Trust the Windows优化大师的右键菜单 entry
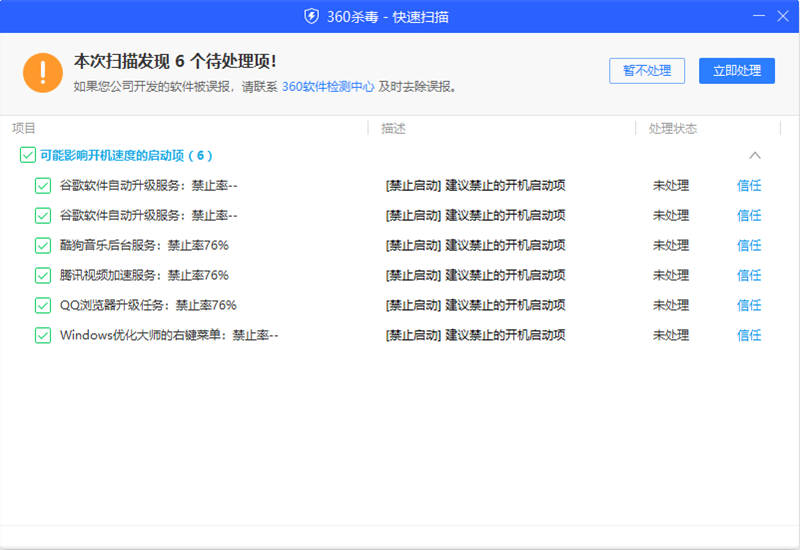The width and height of the screenshot is (800, 550). click(x=749, y=335)
